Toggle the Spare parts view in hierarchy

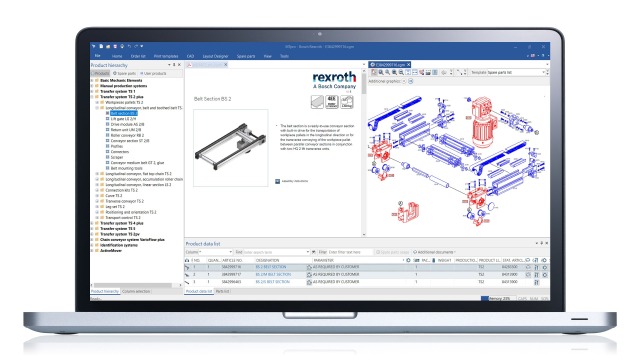point(124,73)
